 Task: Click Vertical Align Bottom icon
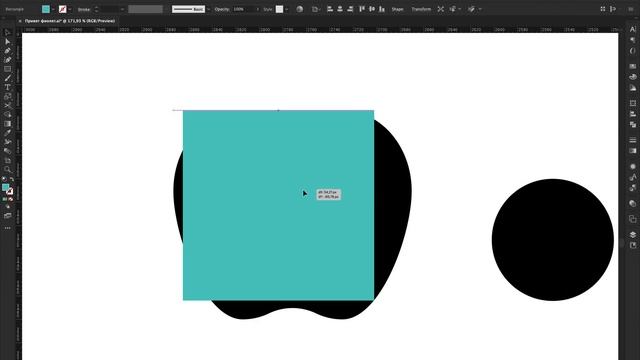click(382, 9)
